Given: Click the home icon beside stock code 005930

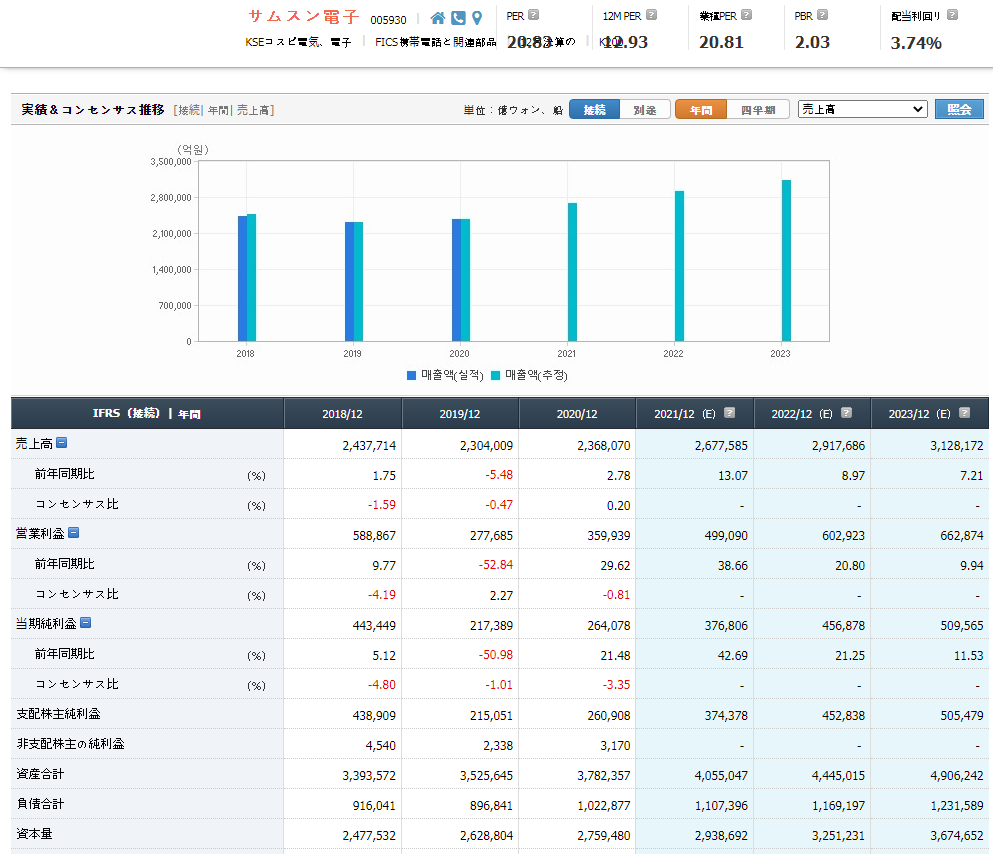Looking at the screenshot, I should pos(438,18).
